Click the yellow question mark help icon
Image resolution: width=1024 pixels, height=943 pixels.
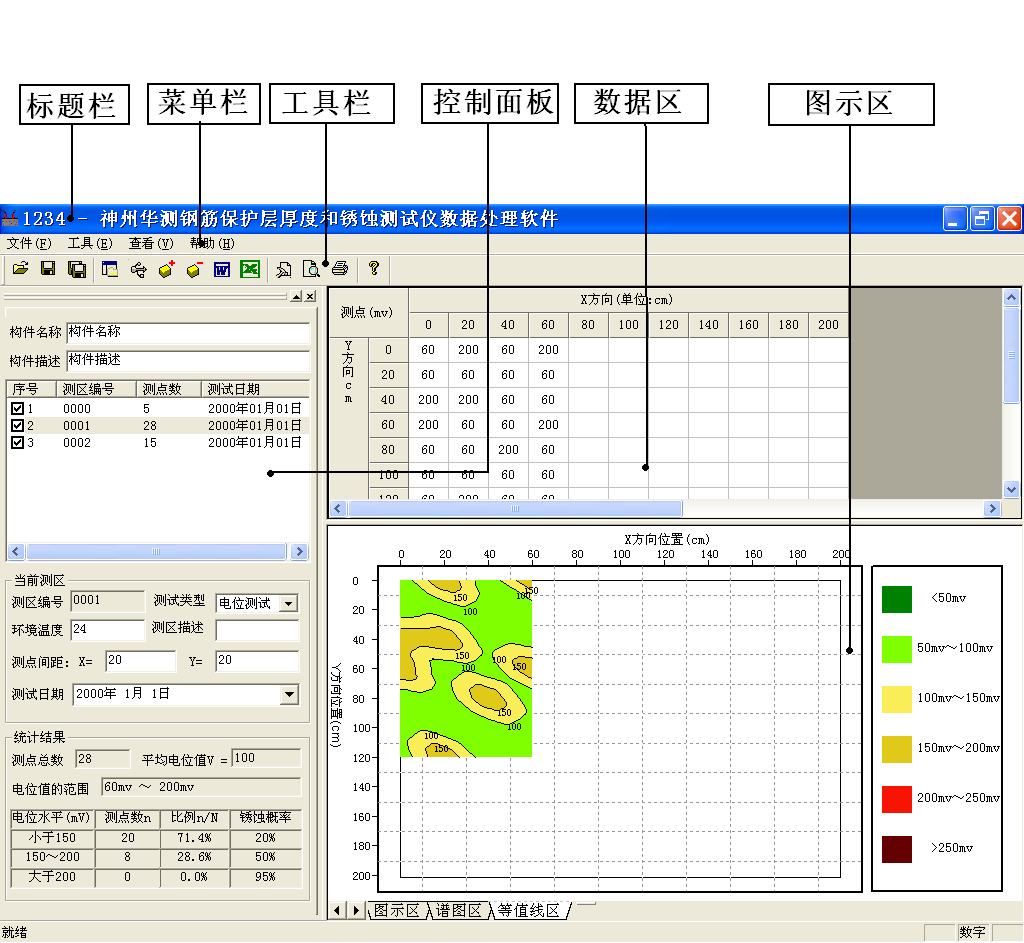(374, 269)
